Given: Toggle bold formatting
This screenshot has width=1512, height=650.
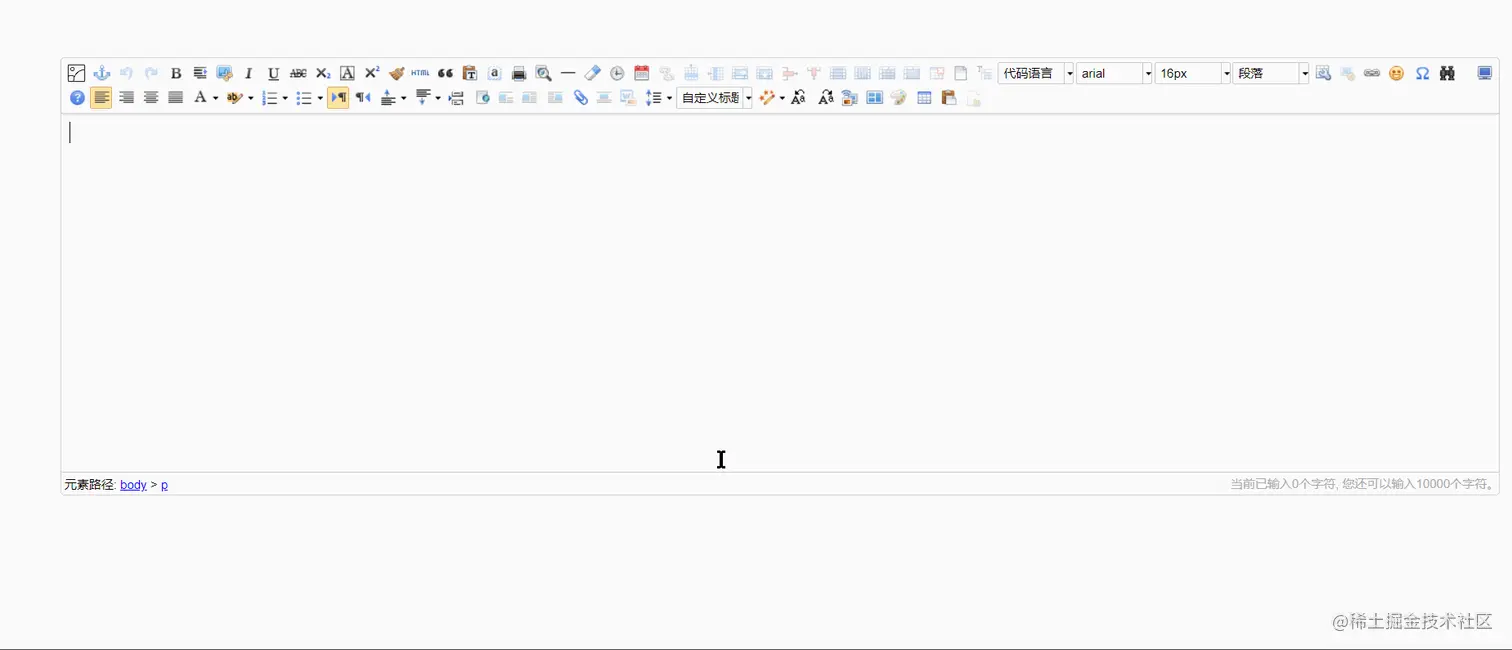Looking at the screenshot, I should click(176, 73).
